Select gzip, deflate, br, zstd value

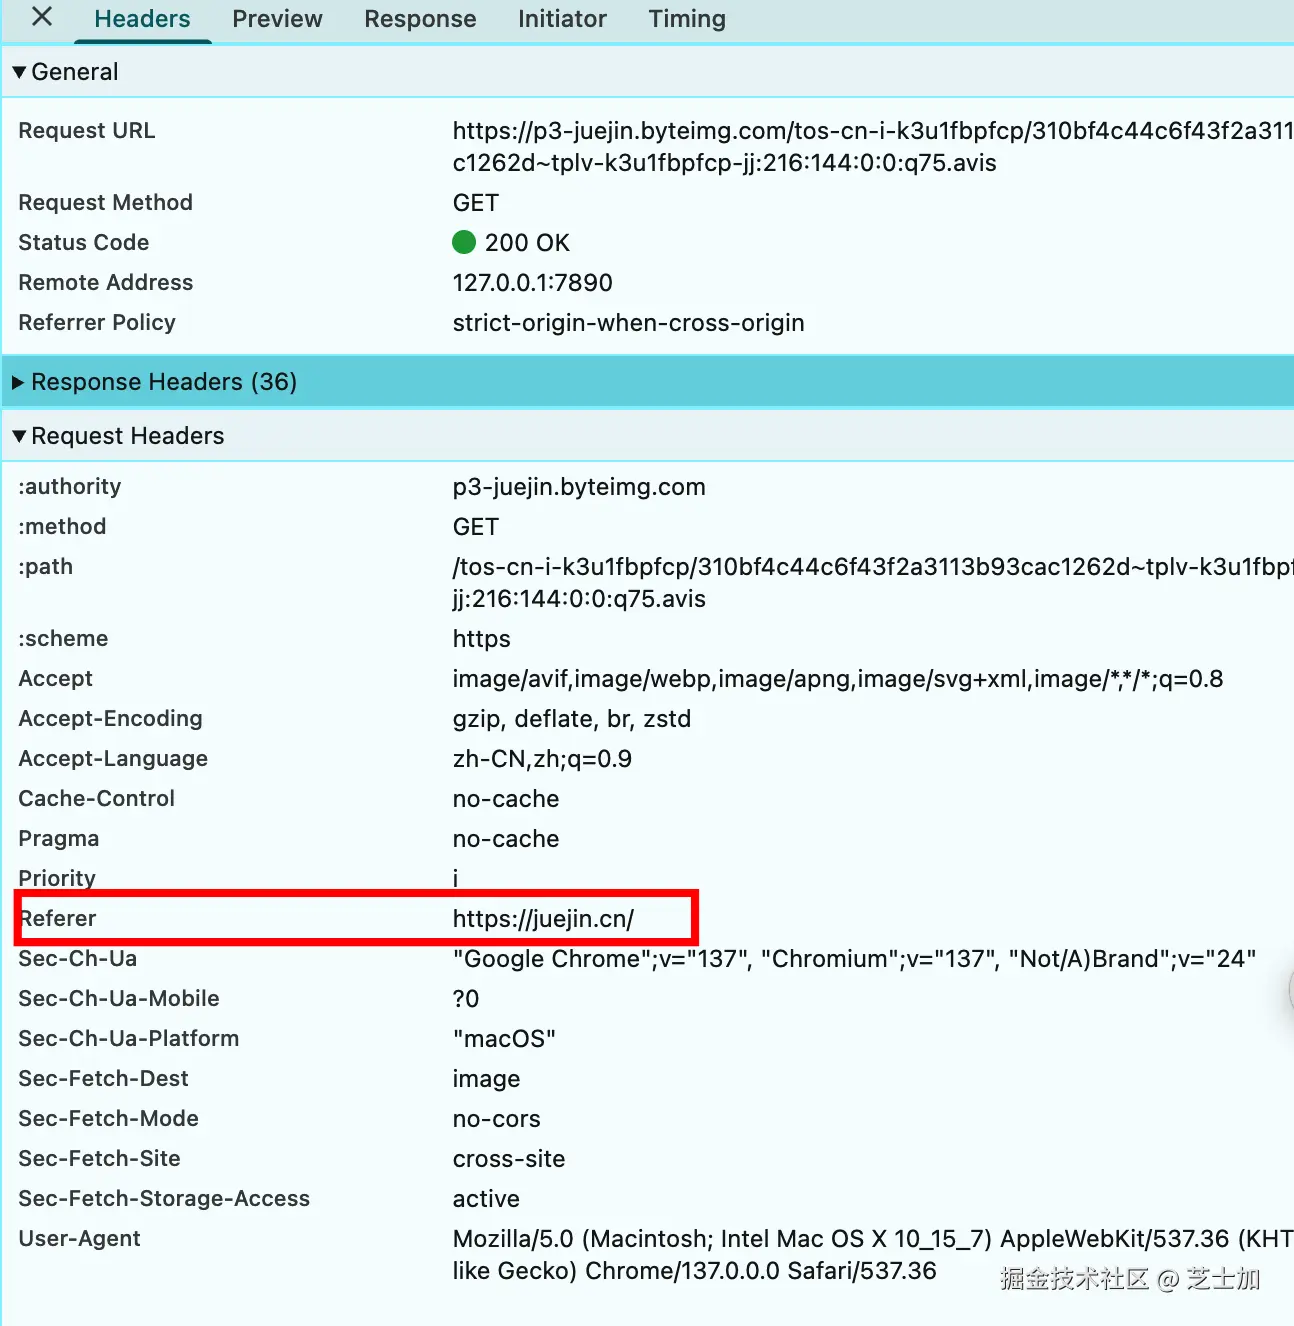pos(572,719)
